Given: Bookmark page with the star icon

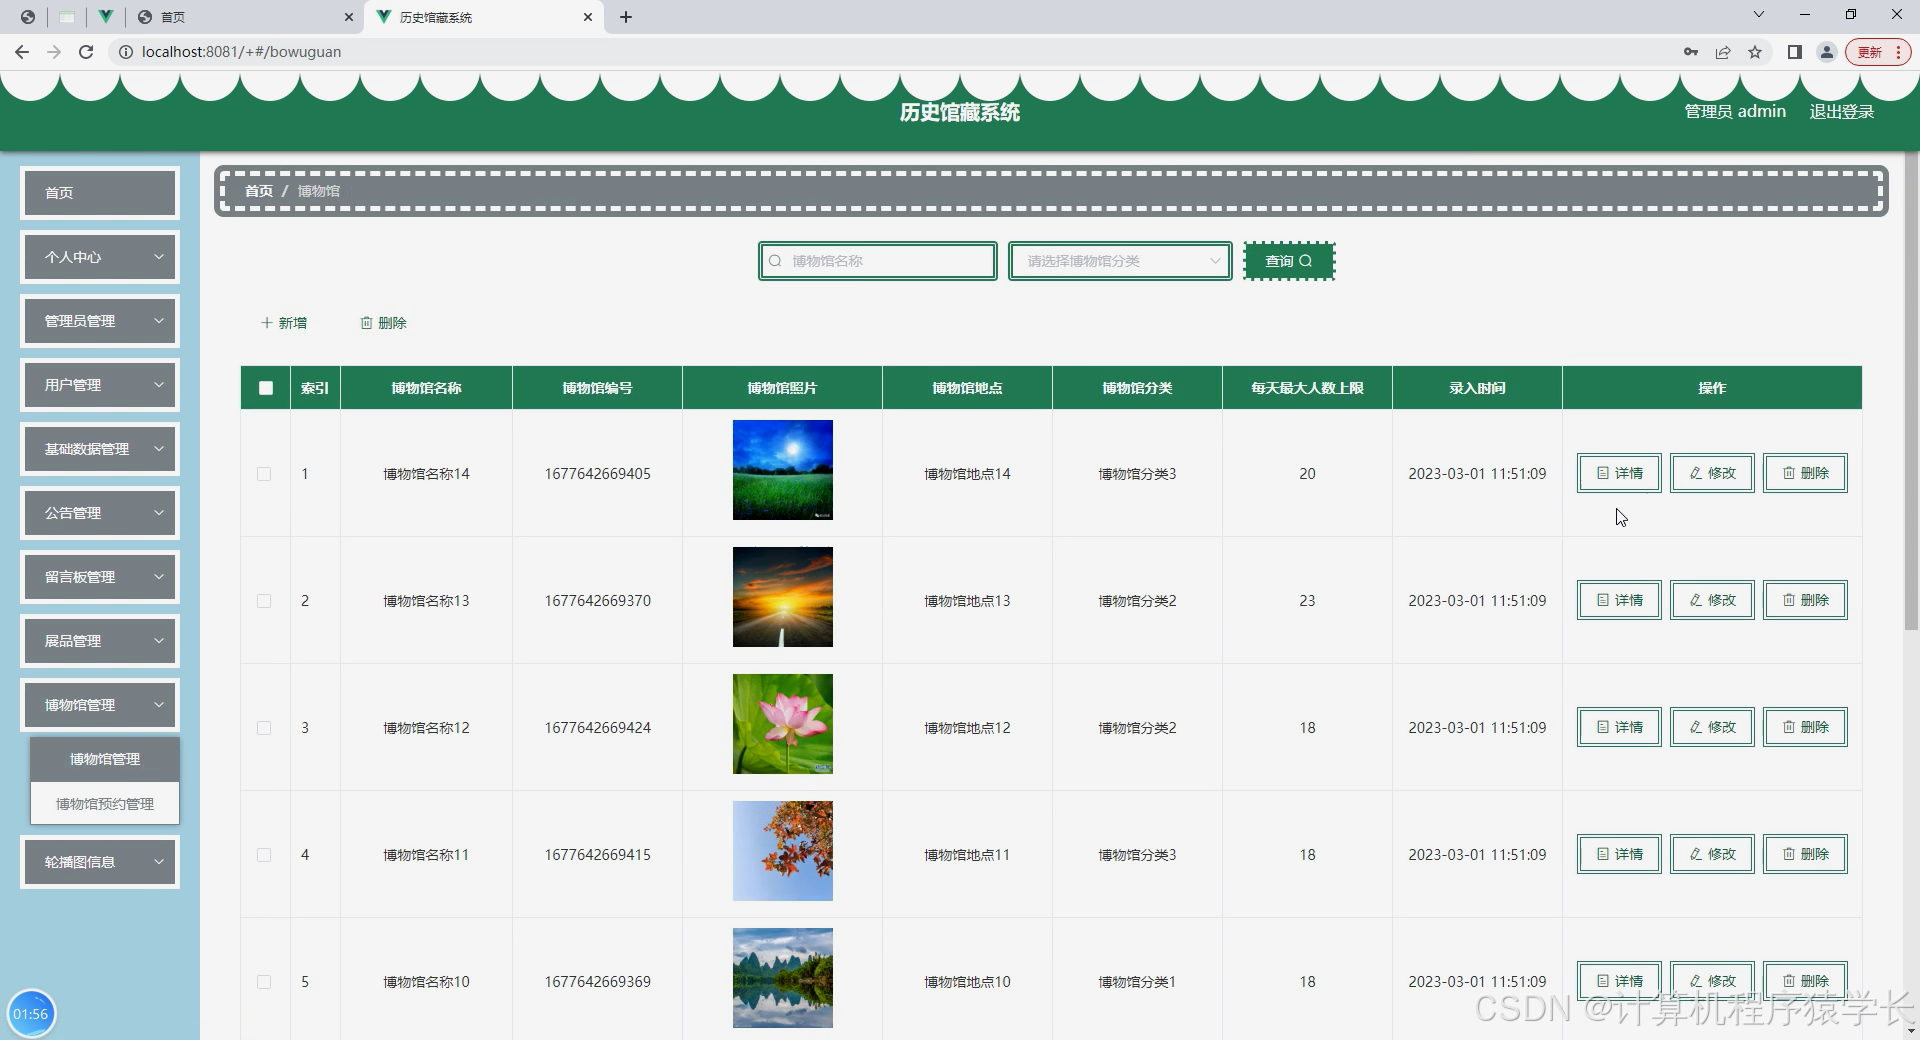Looking at the screenshot, I should [x=1755, y=52].
